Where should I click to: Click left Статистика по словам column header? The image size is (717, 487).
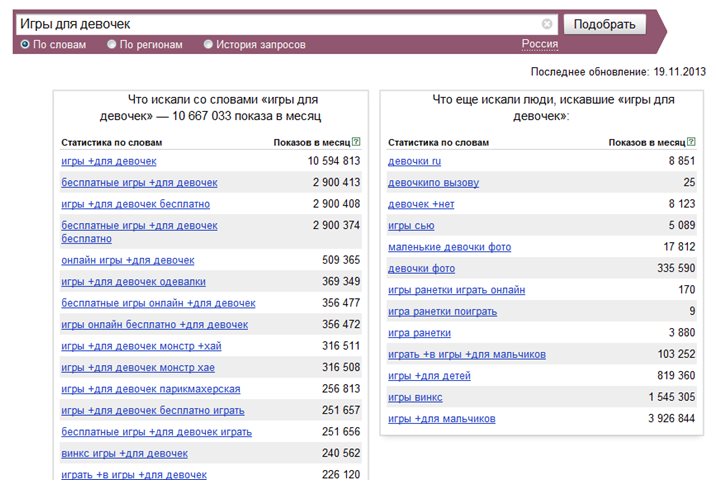point(112,143)
